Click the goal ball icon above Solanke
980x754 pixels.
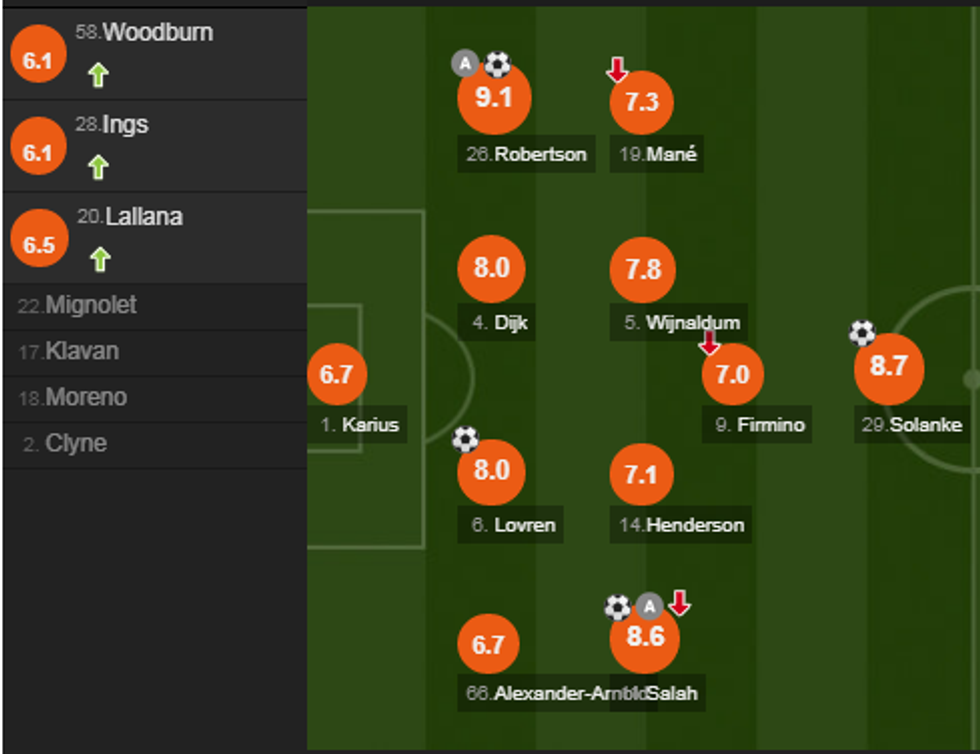(862, 333)
